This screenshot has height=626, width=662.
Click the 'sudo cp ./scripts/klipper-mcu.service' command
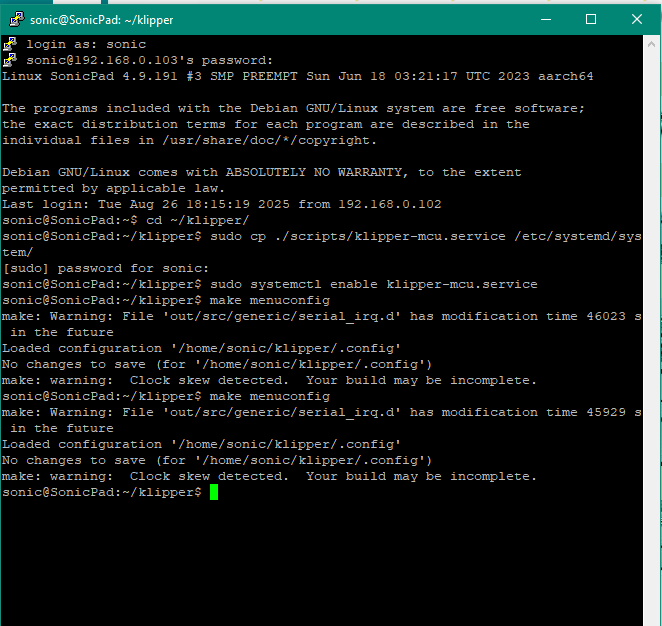coord(322,244)
